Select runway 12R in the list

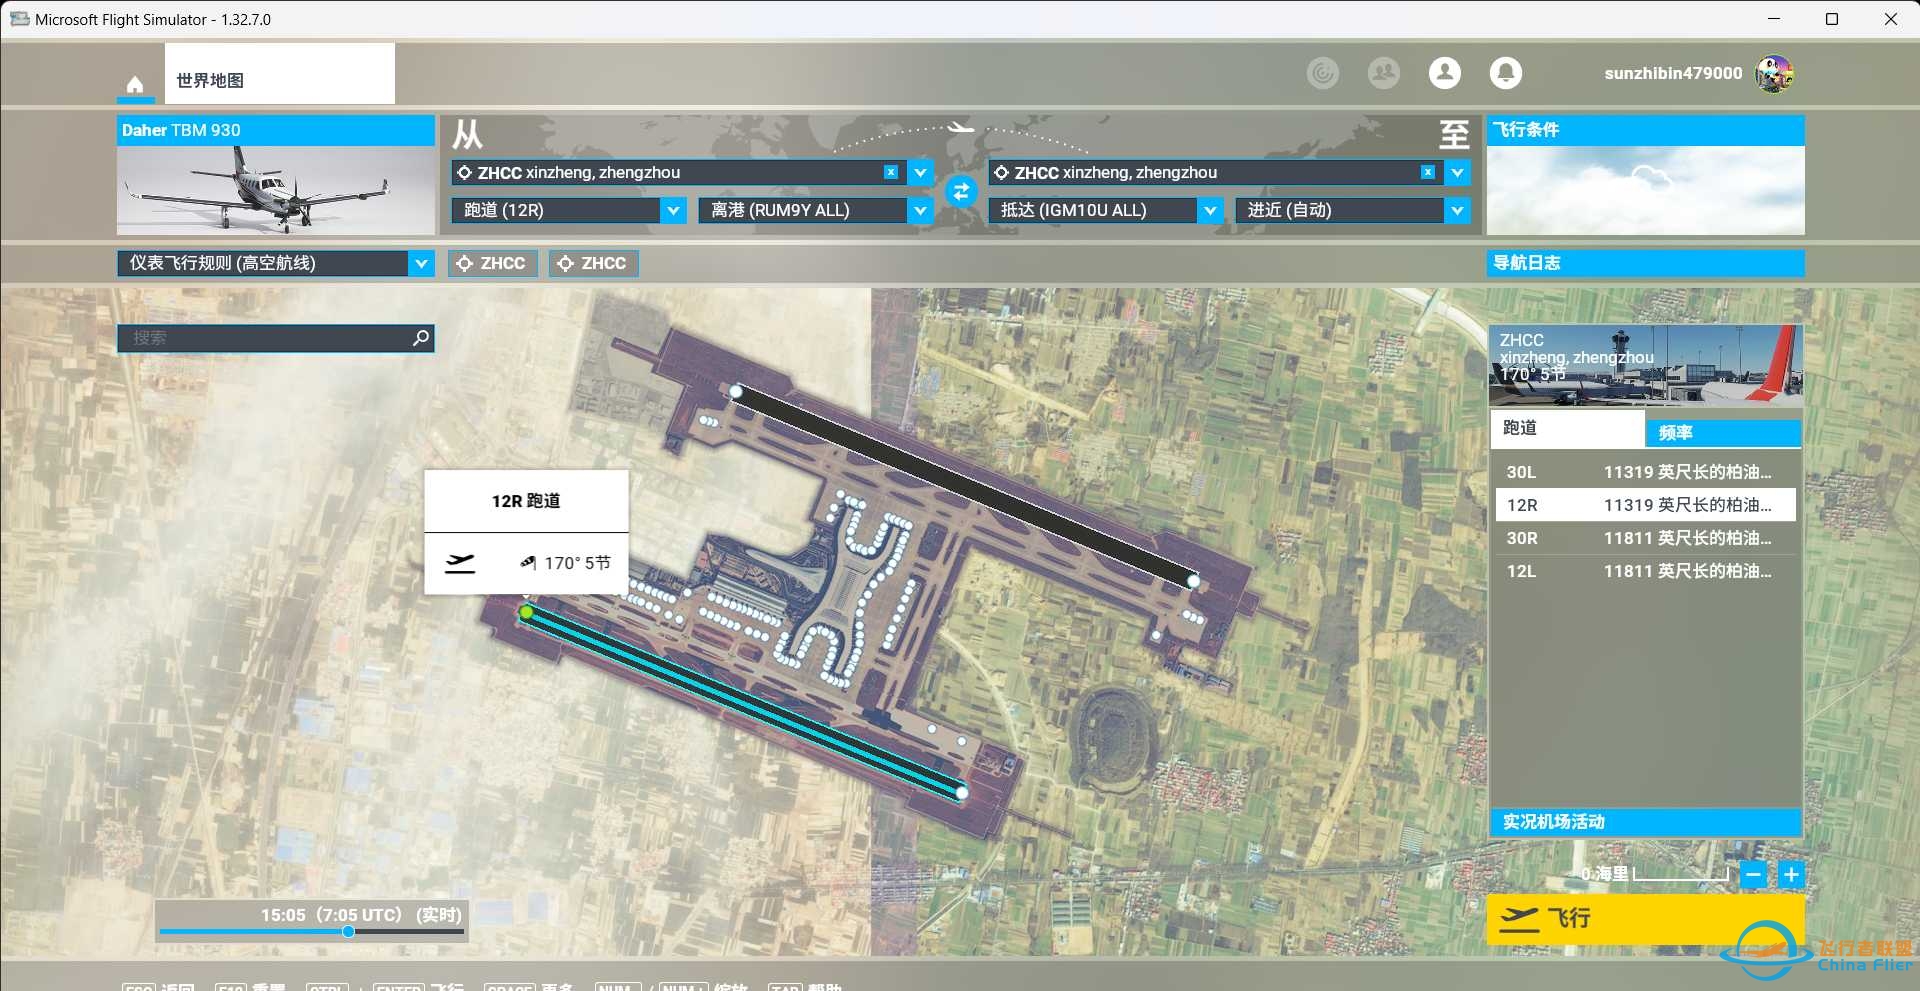1645,505
